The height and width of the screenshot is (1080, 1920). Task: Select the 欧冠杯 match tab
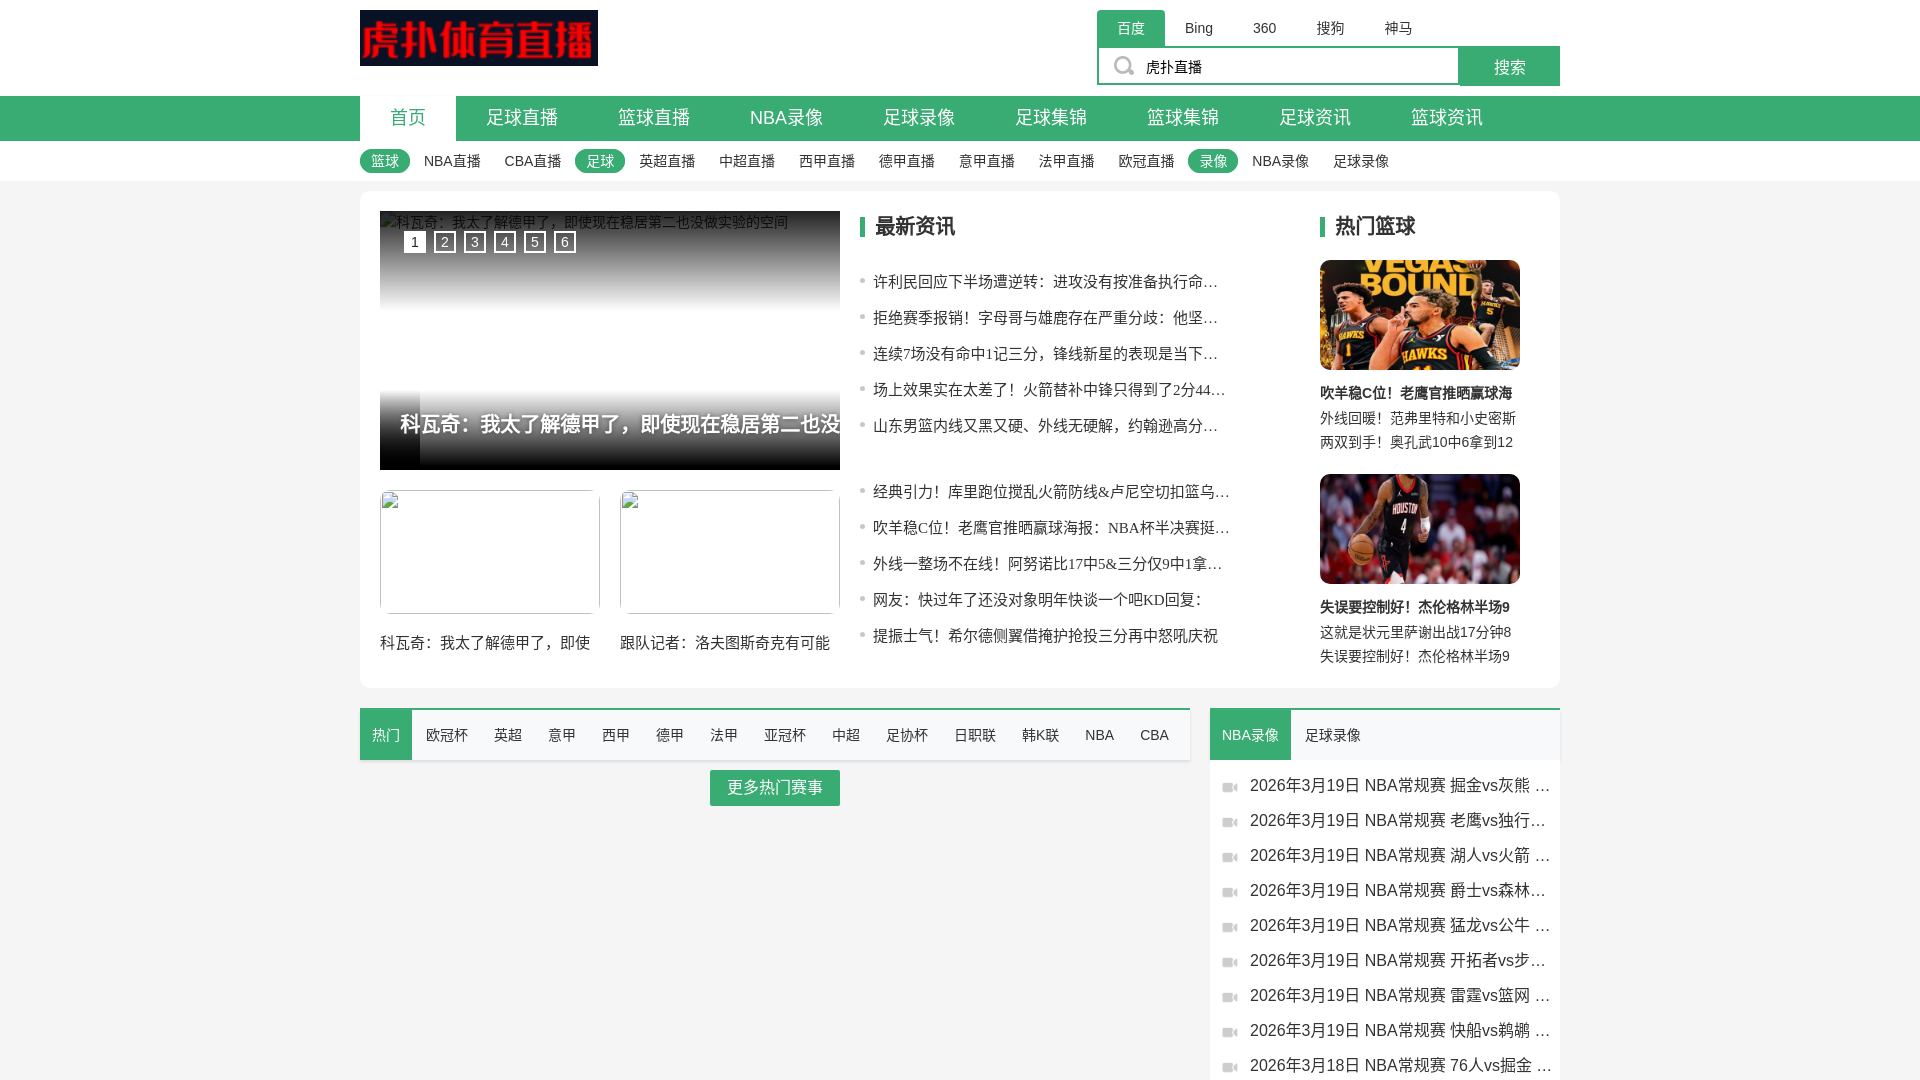447,735
